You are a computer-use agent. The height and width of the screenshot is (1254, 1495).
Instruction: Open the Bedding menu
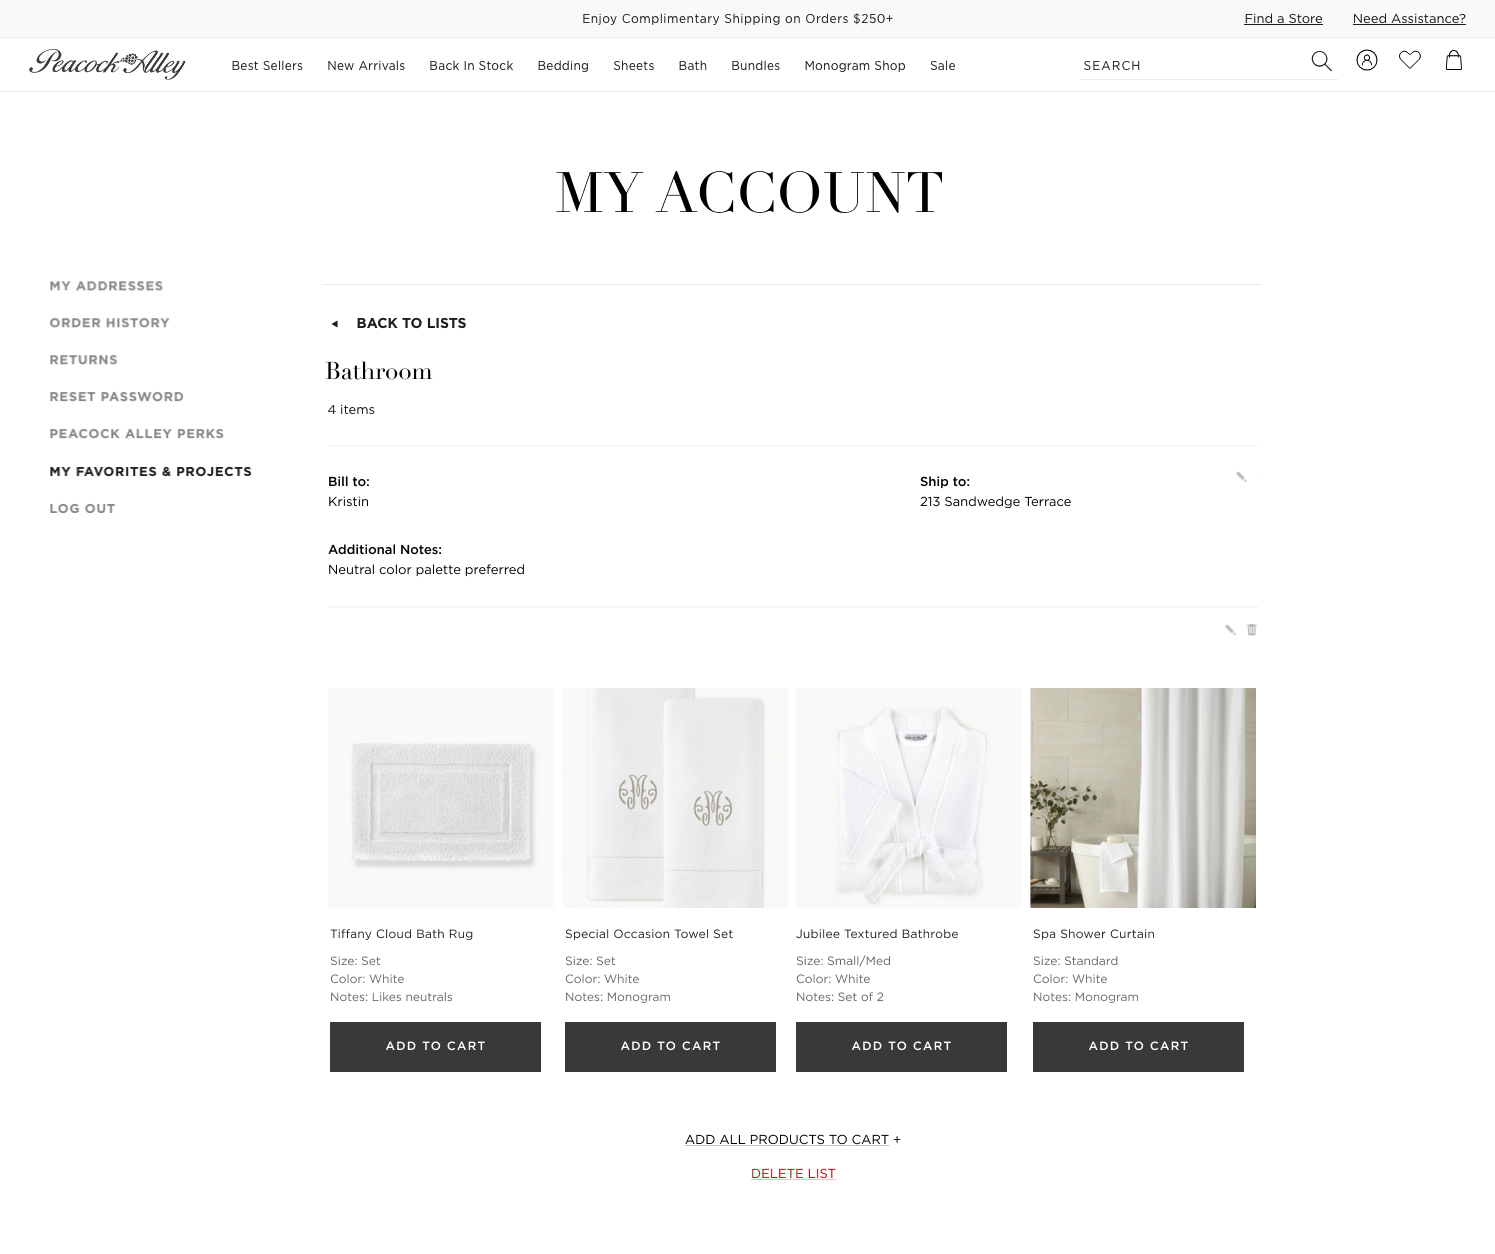[x=563, y=66]
